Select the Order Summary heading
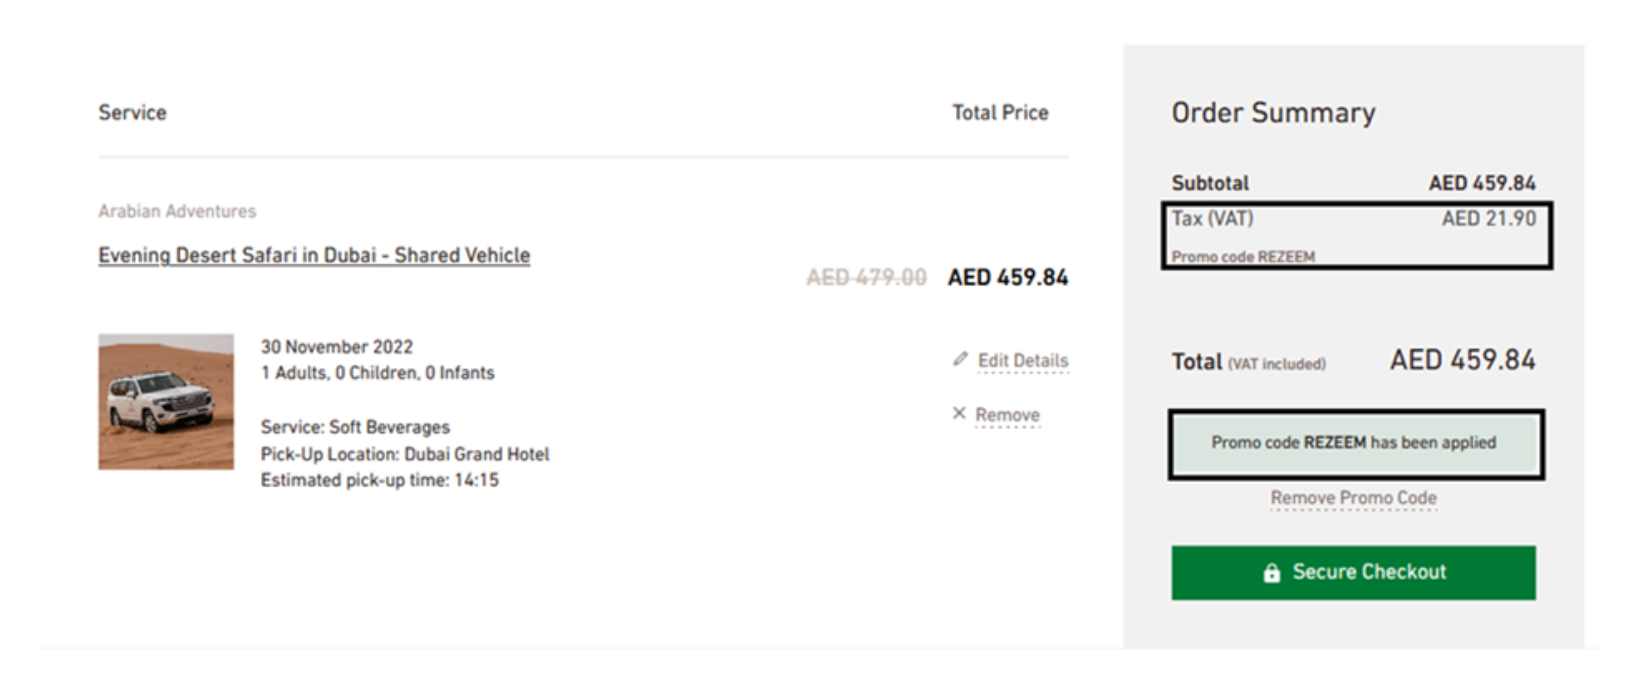Image resolution: width=1640 pixels, height=691 pixels. click(1272, 112)
